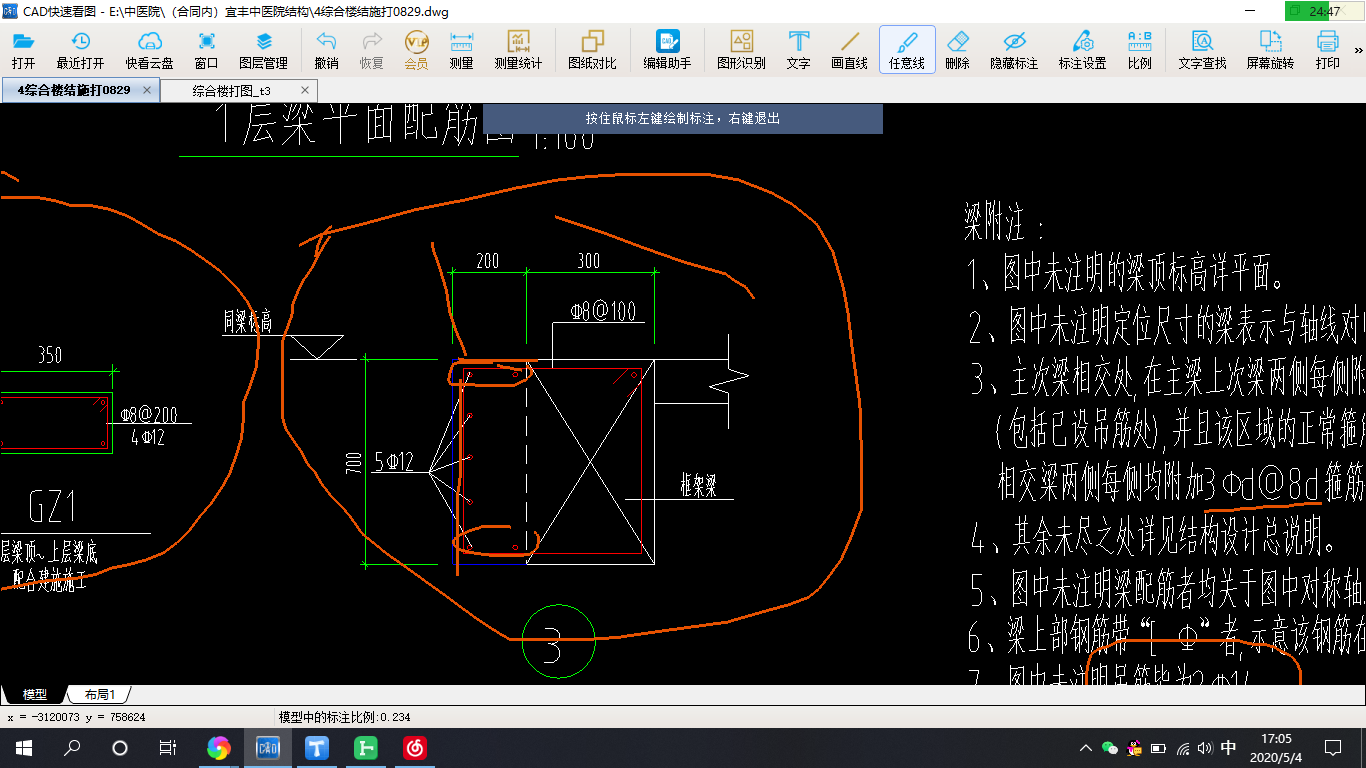The image size is (1366, 768).
Task: Open the red NetEase music taskbar icon
Action: 415,748
